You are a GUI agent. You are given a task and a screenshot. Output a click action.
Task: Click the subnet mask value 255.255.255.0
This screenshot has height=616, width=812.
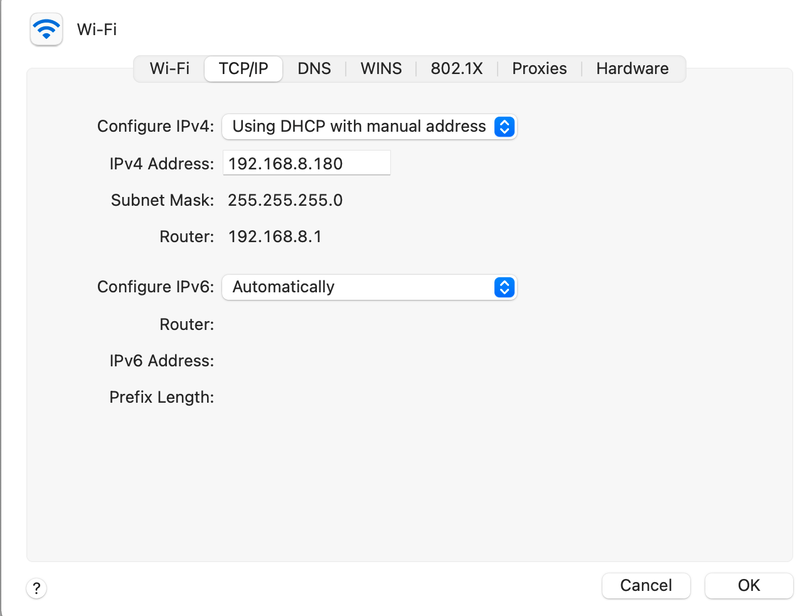pos(285,200)
